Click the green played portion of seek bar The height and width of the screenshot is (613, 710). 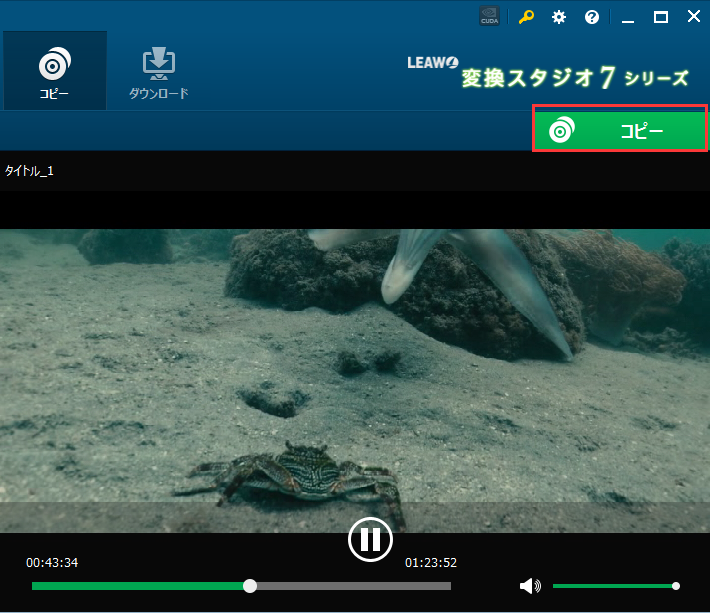[140, 586]
